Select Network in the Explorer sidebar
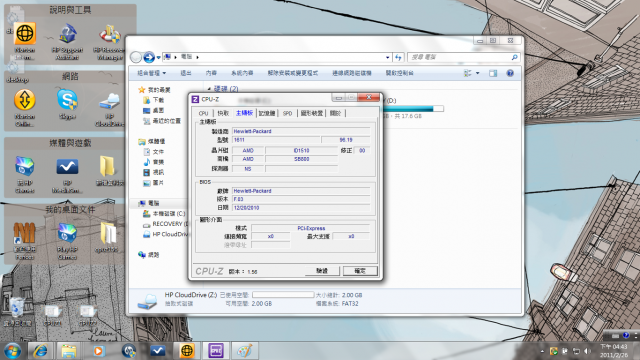 pyautogui.click(x=149, y=255)
